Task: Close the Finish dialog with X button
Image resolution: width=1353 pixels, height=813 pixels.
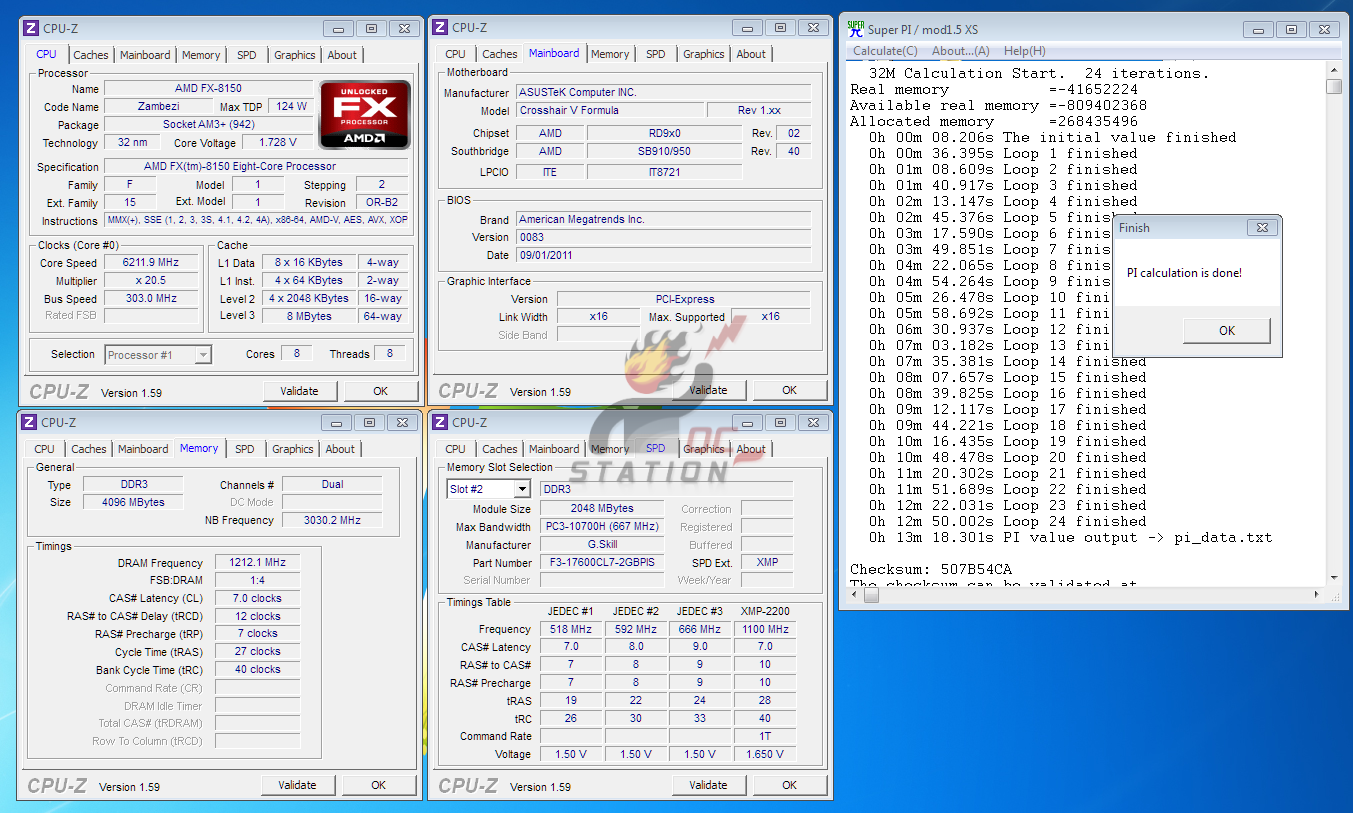Action: 1262,228
